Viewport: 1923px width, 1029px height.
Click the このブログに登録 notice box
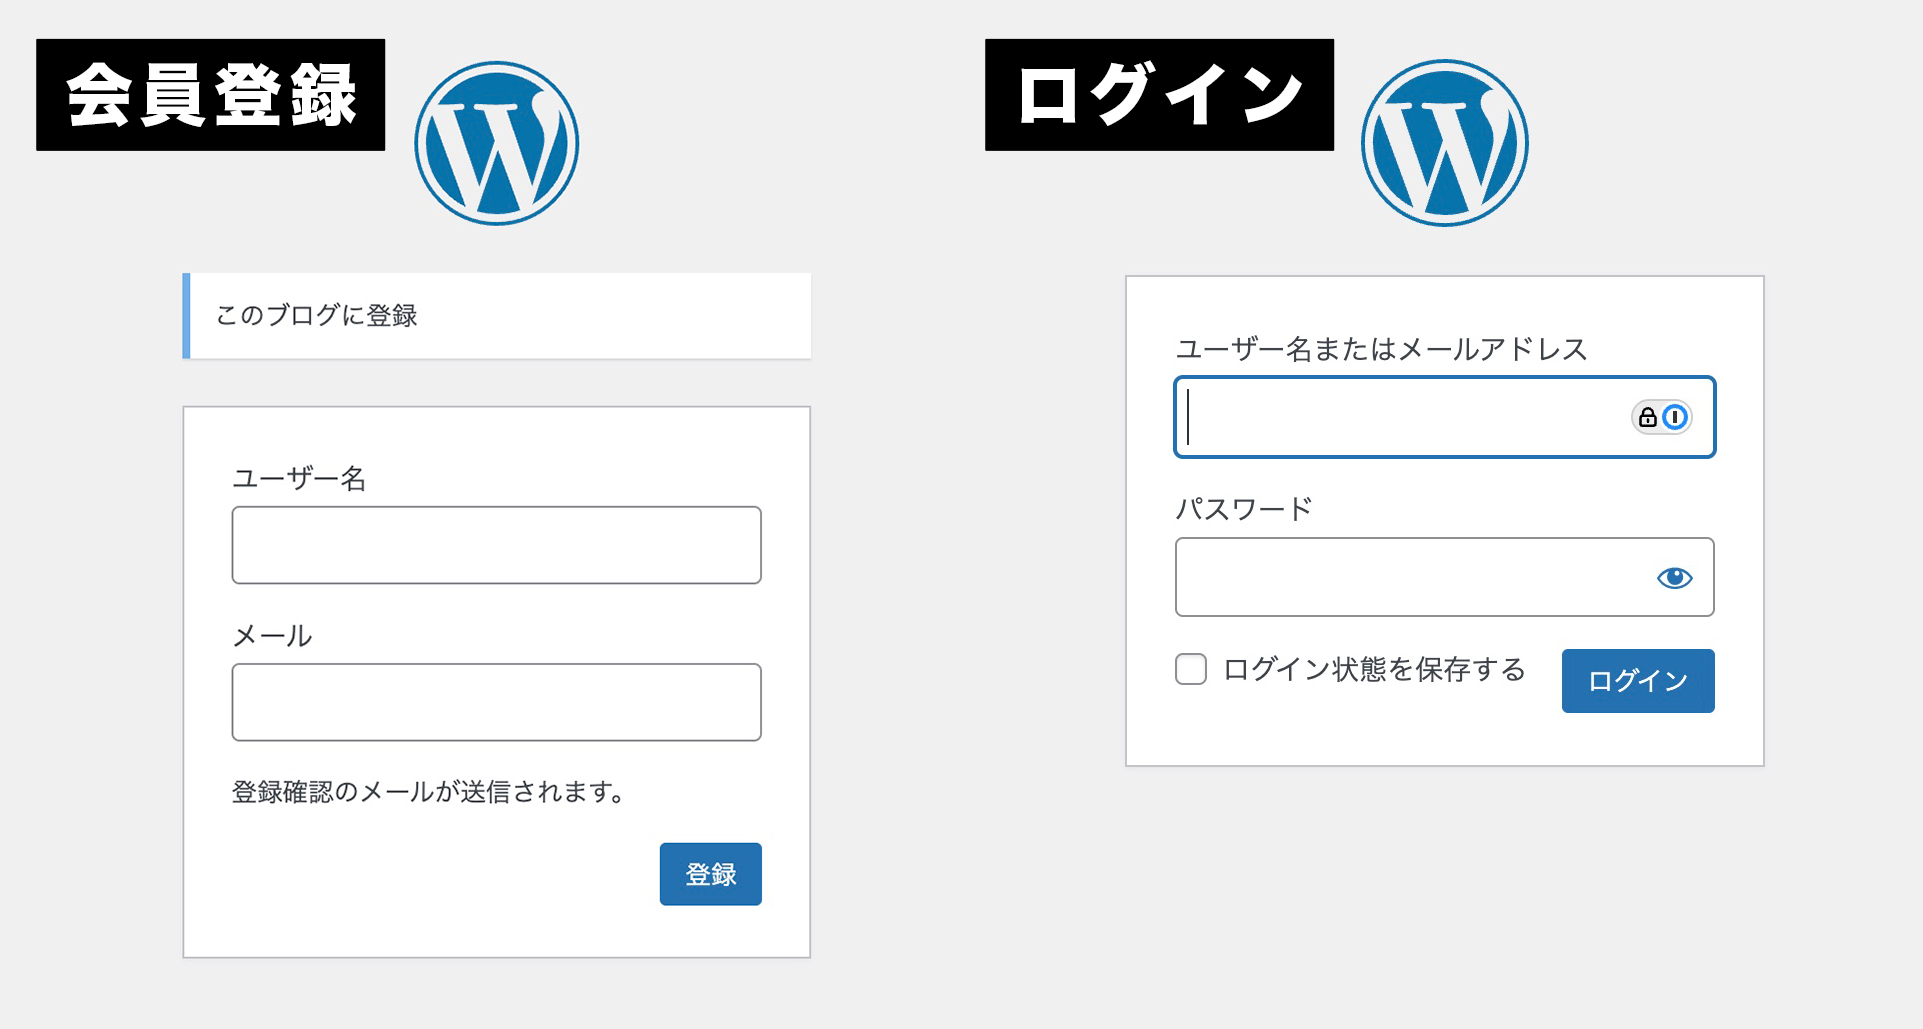coord(498,316)
